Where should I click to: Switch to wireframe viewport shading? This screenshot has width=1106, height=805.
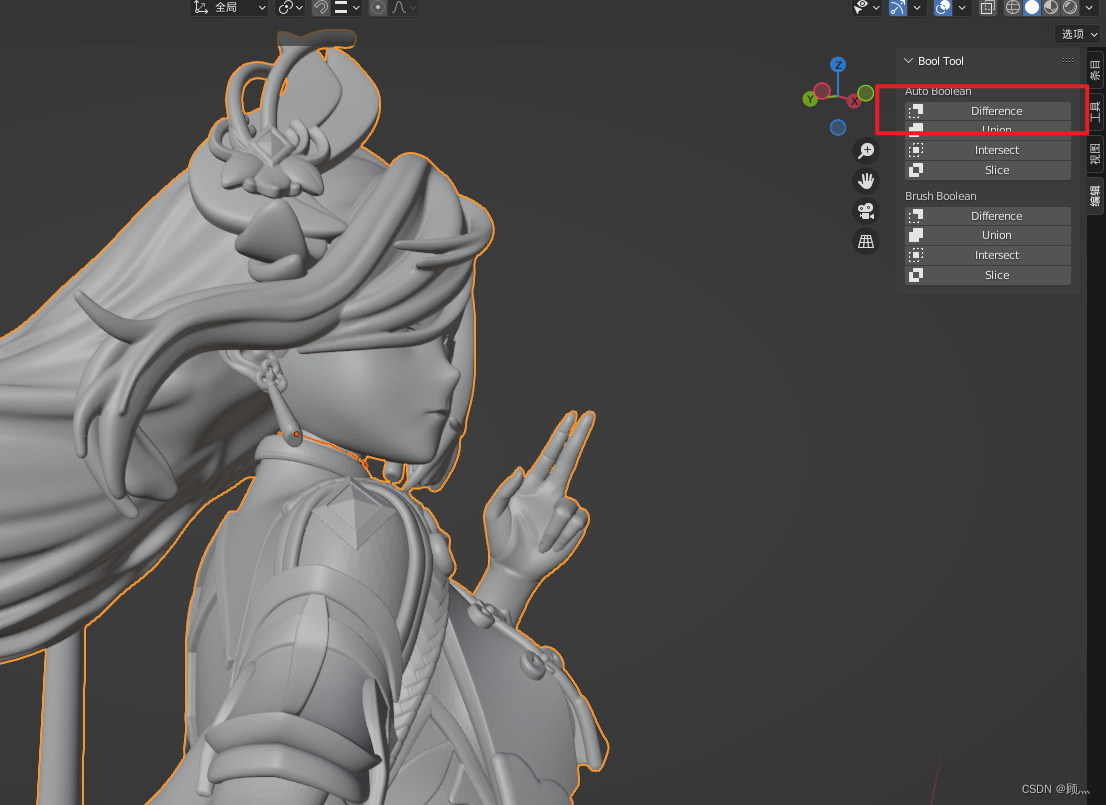(x=1013, y=7)
